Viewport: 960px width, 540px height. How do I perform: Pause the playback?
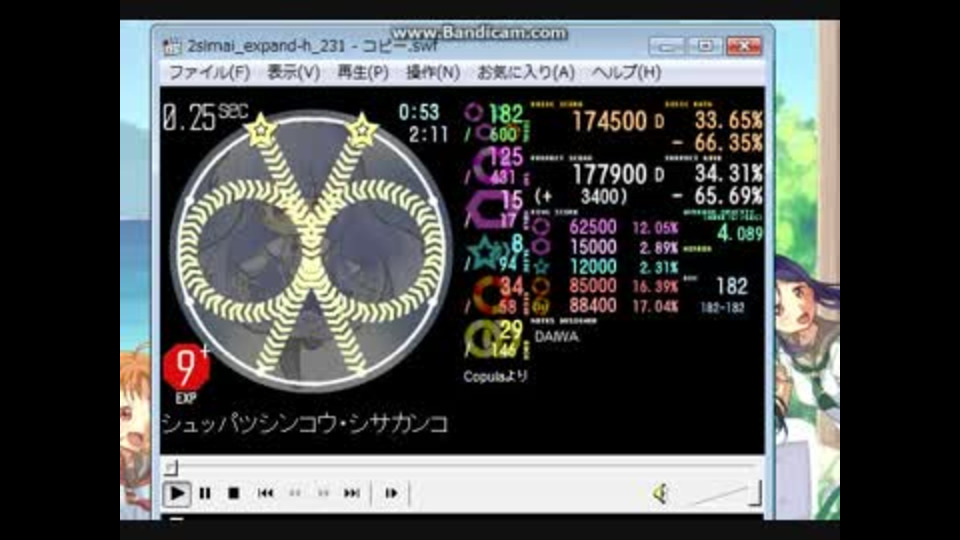[205, 493]
